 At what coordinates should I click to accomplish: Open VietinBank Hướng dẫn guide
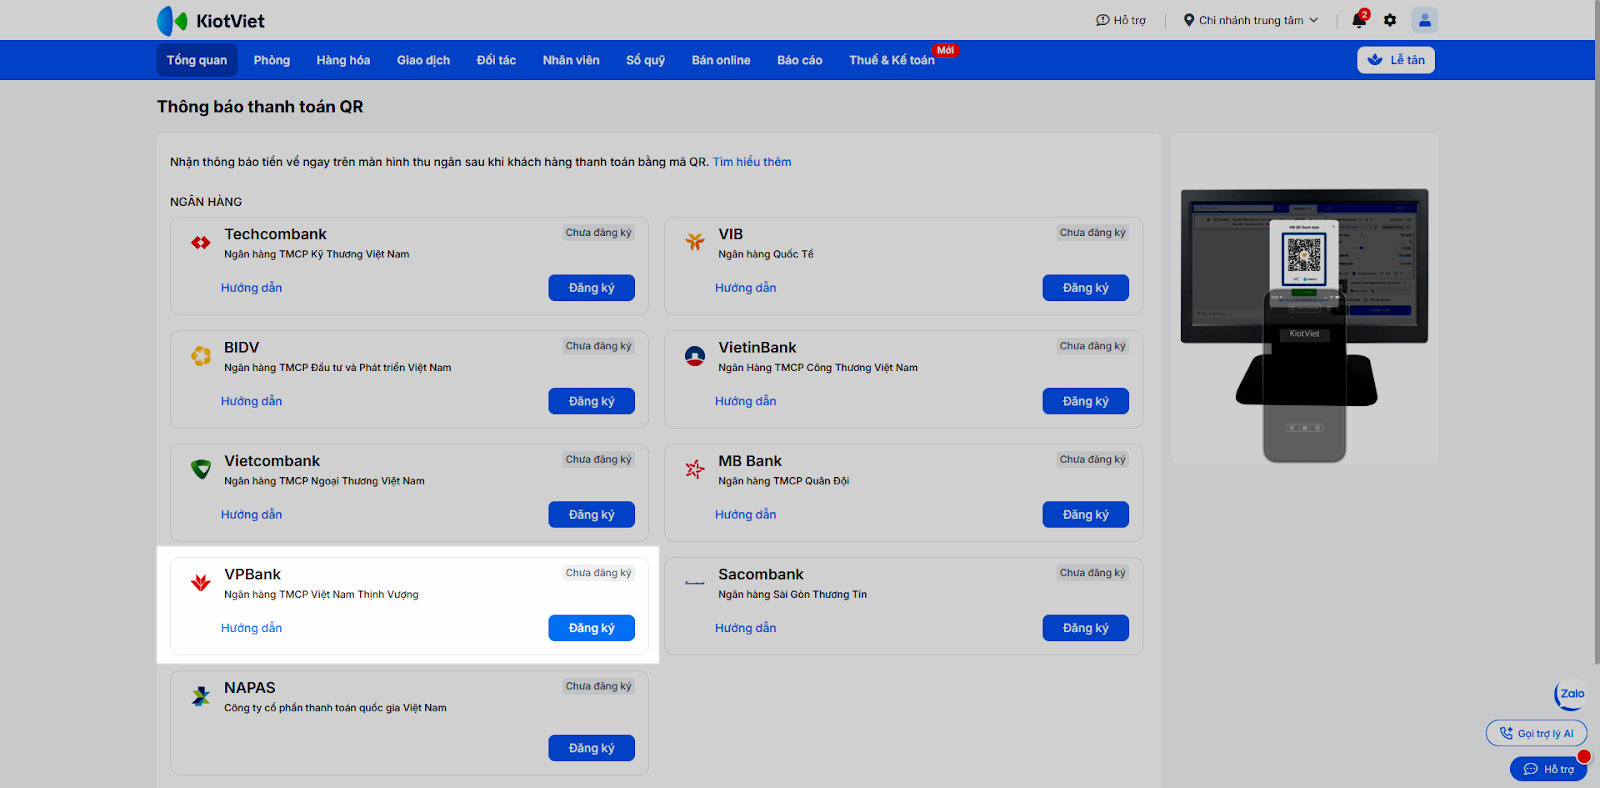746,401
